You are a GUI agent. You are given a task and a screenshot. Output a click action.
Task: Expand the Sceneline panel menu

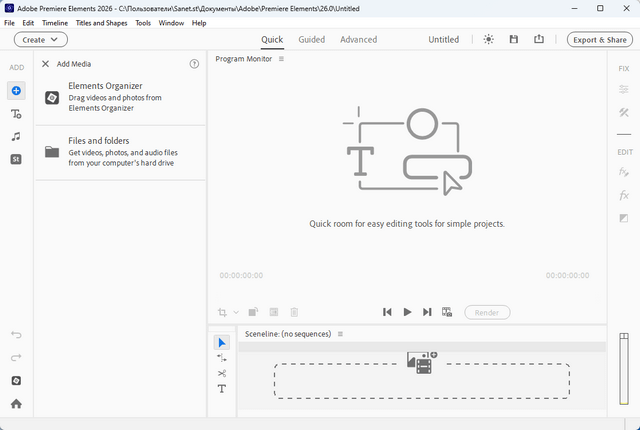340,334
